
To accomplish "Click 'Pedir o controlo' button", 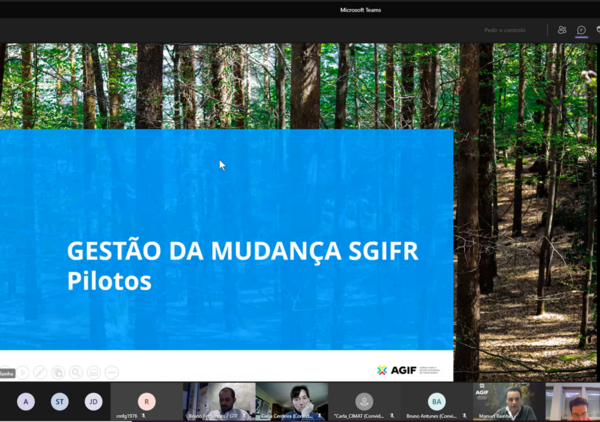I will pyautogui.click(x=505, y=30).
